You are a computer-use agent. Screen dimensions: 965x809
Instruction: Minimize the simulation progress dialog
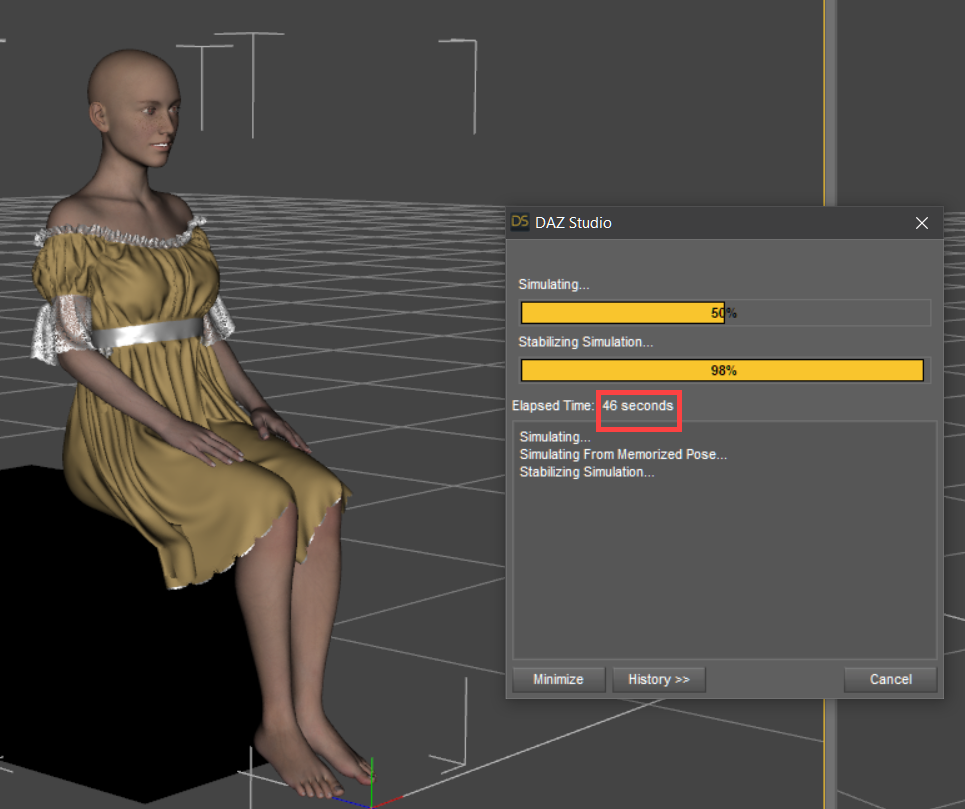click(x=558, y=679)
